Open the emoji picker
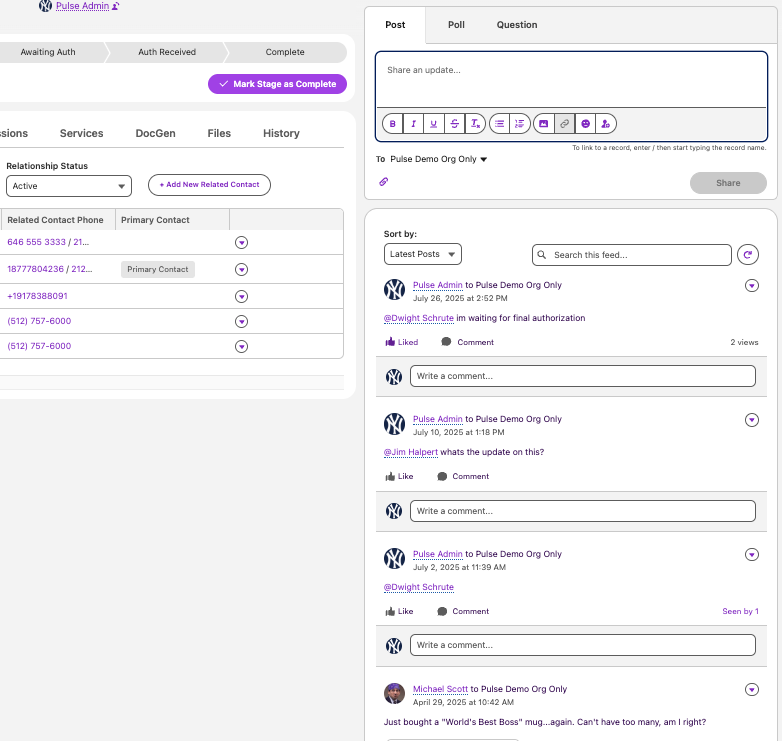782x741 pixels. click(586, 124)
